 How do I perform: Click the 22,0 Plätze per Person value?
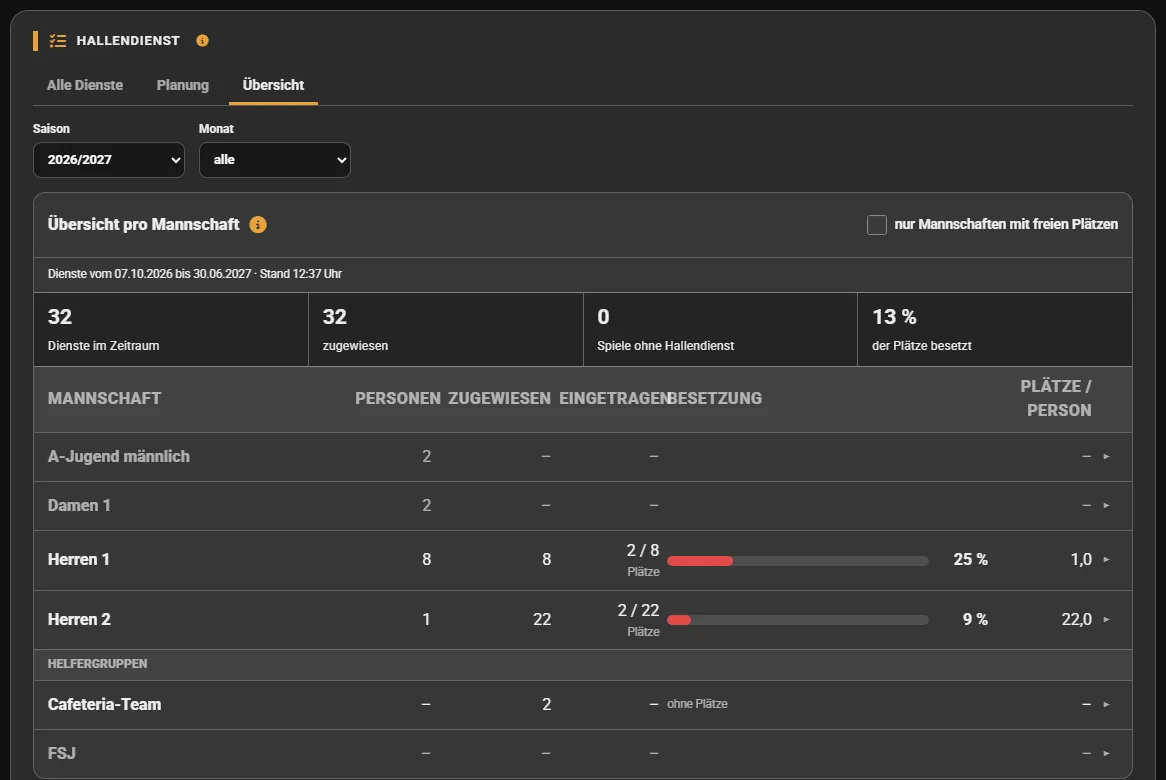[x=1076, y=619]
